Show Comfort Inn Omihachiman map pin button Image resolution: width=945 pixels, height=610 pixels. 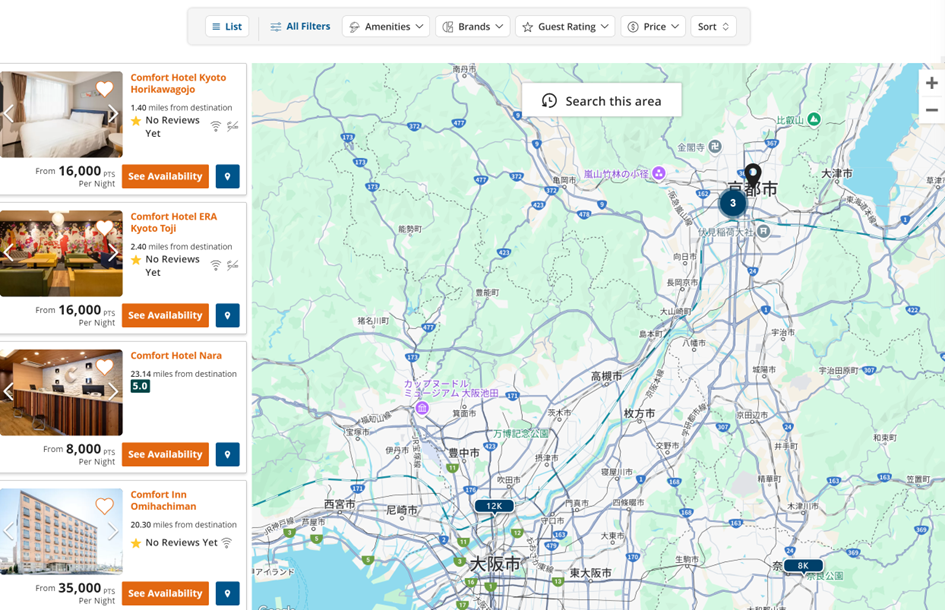click(227, 593)
